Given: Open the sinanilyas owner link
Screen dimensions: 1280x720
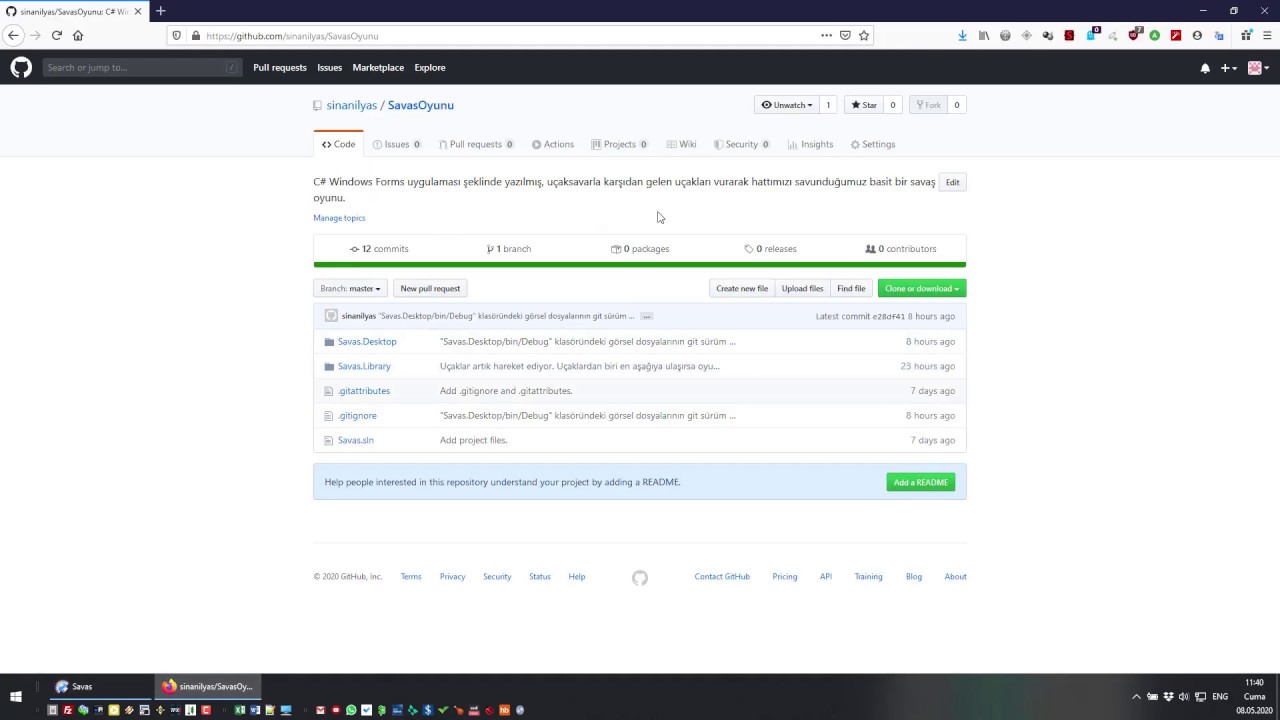Looking at the screenshot, I should (x=352, y=105).
